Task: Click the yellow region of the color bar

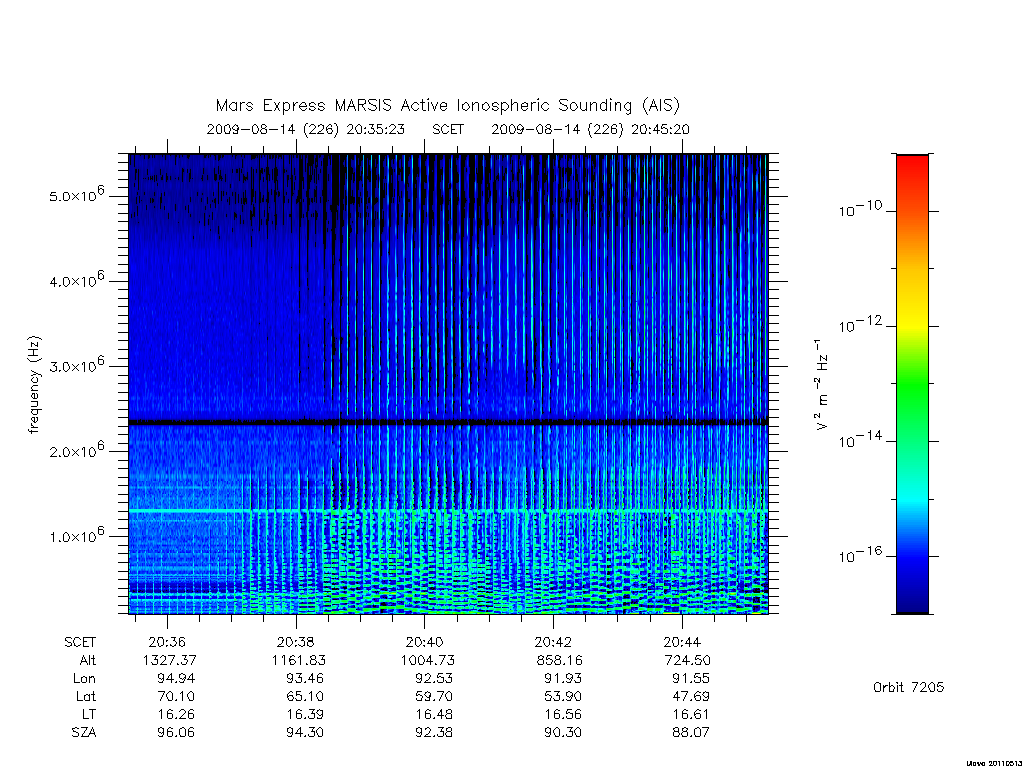Action: coord(912,313)
